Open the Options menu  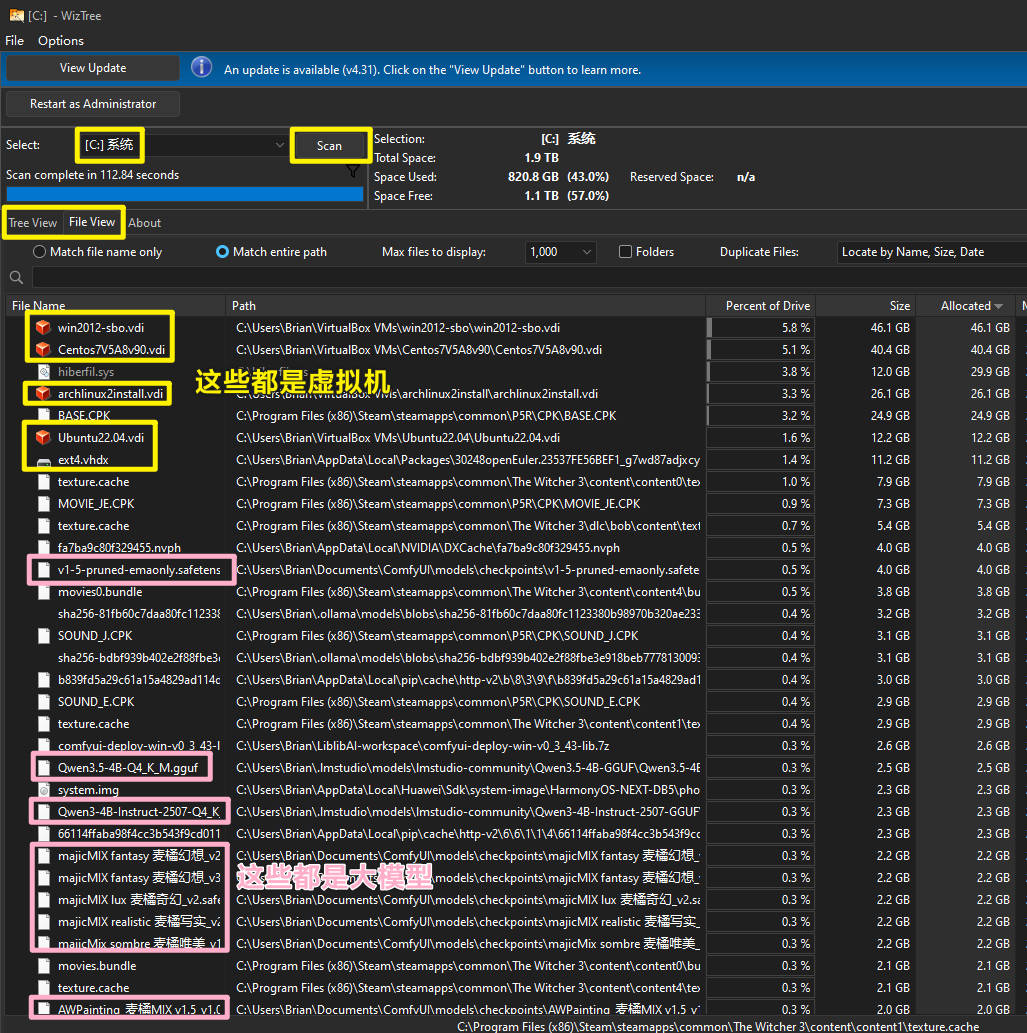61,40
